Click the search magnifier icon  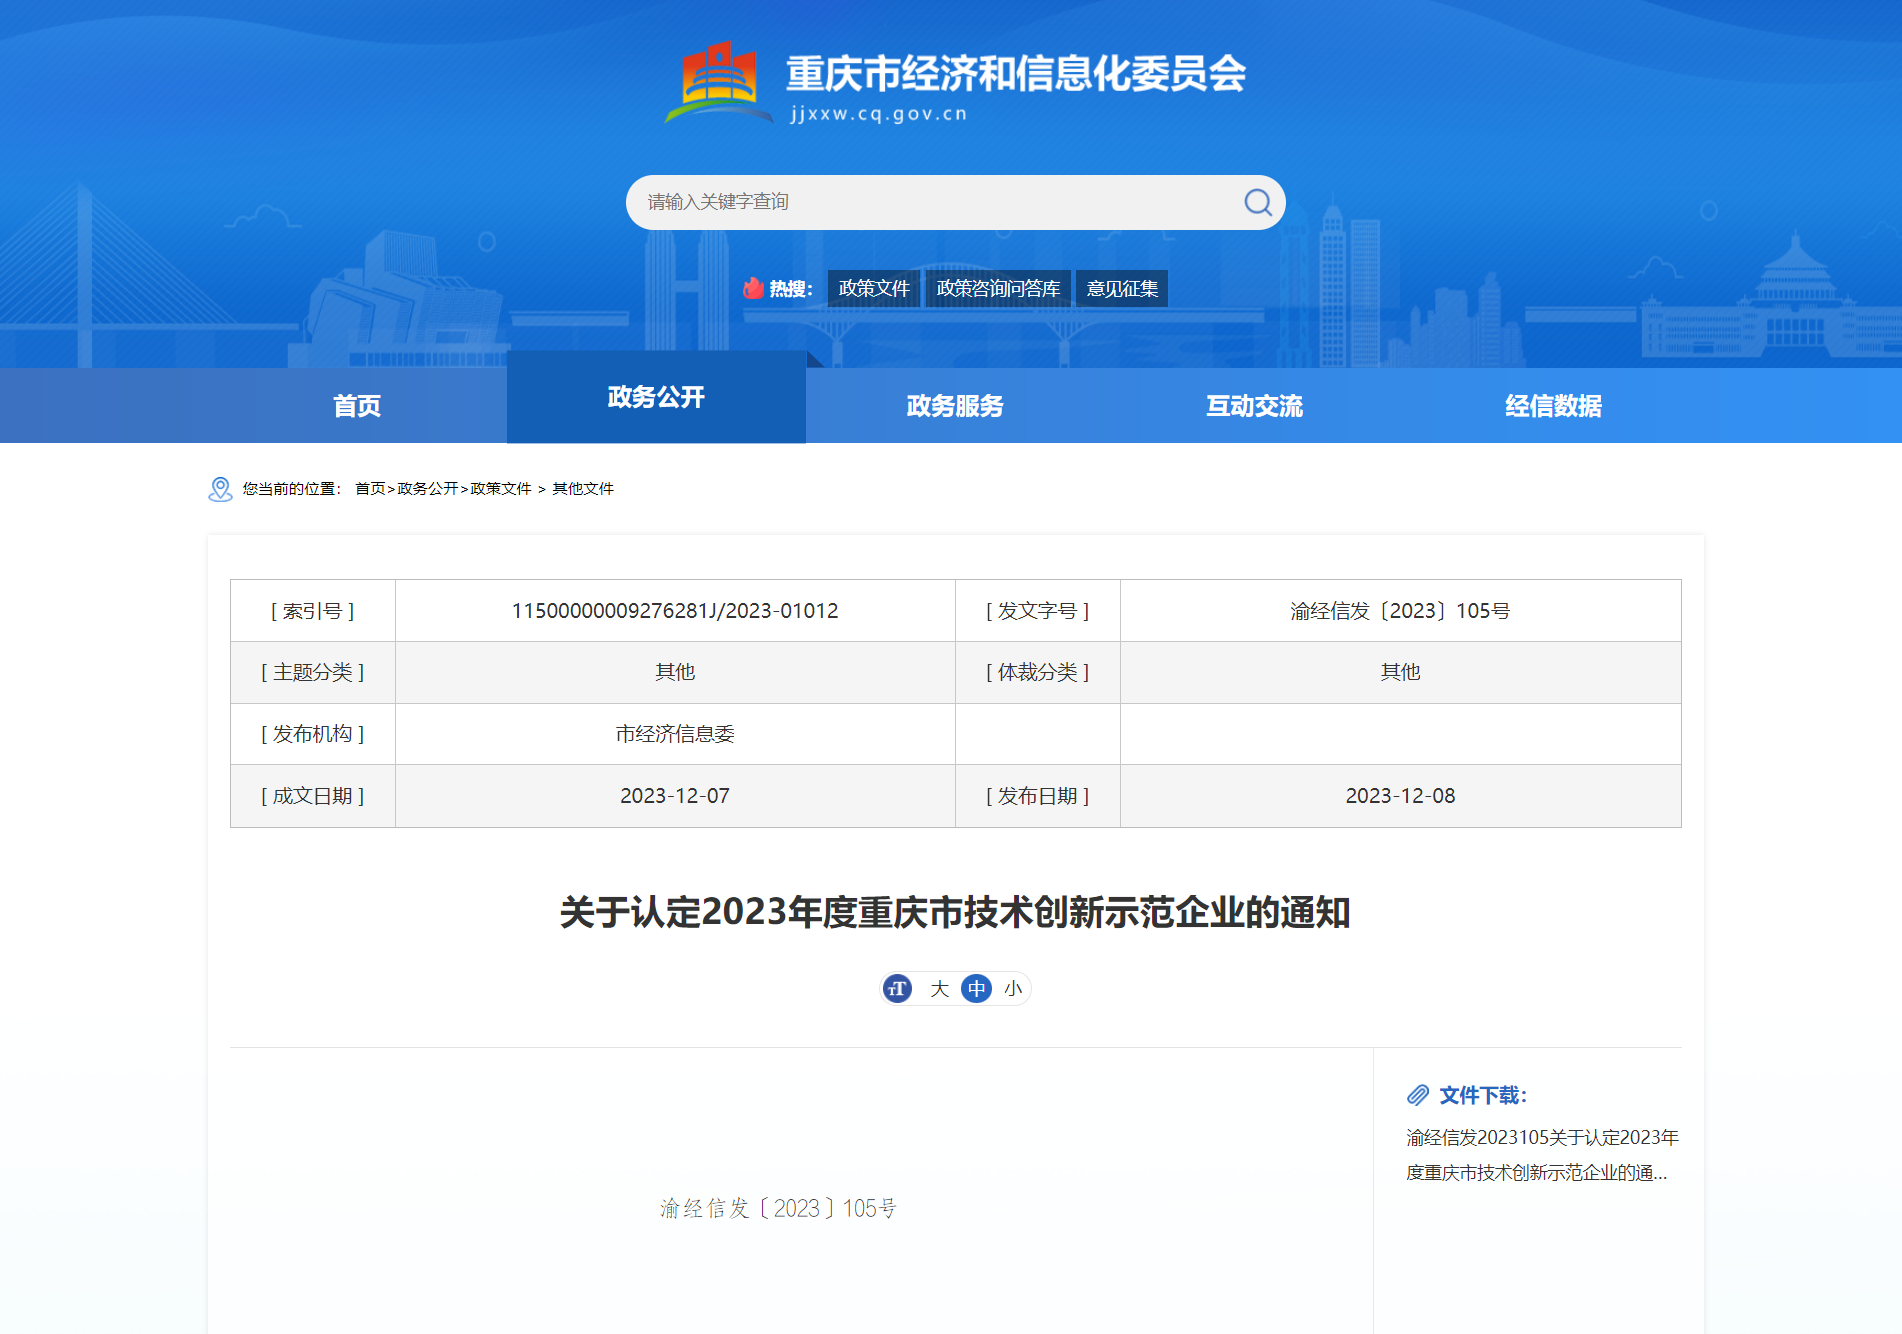coord(1257,203)
